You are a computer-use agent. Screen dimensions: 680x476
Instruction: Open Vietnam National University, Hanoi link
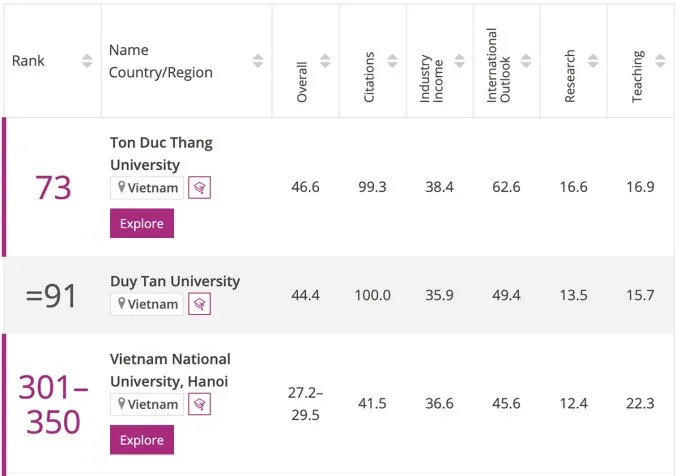(x=170, y=370)
